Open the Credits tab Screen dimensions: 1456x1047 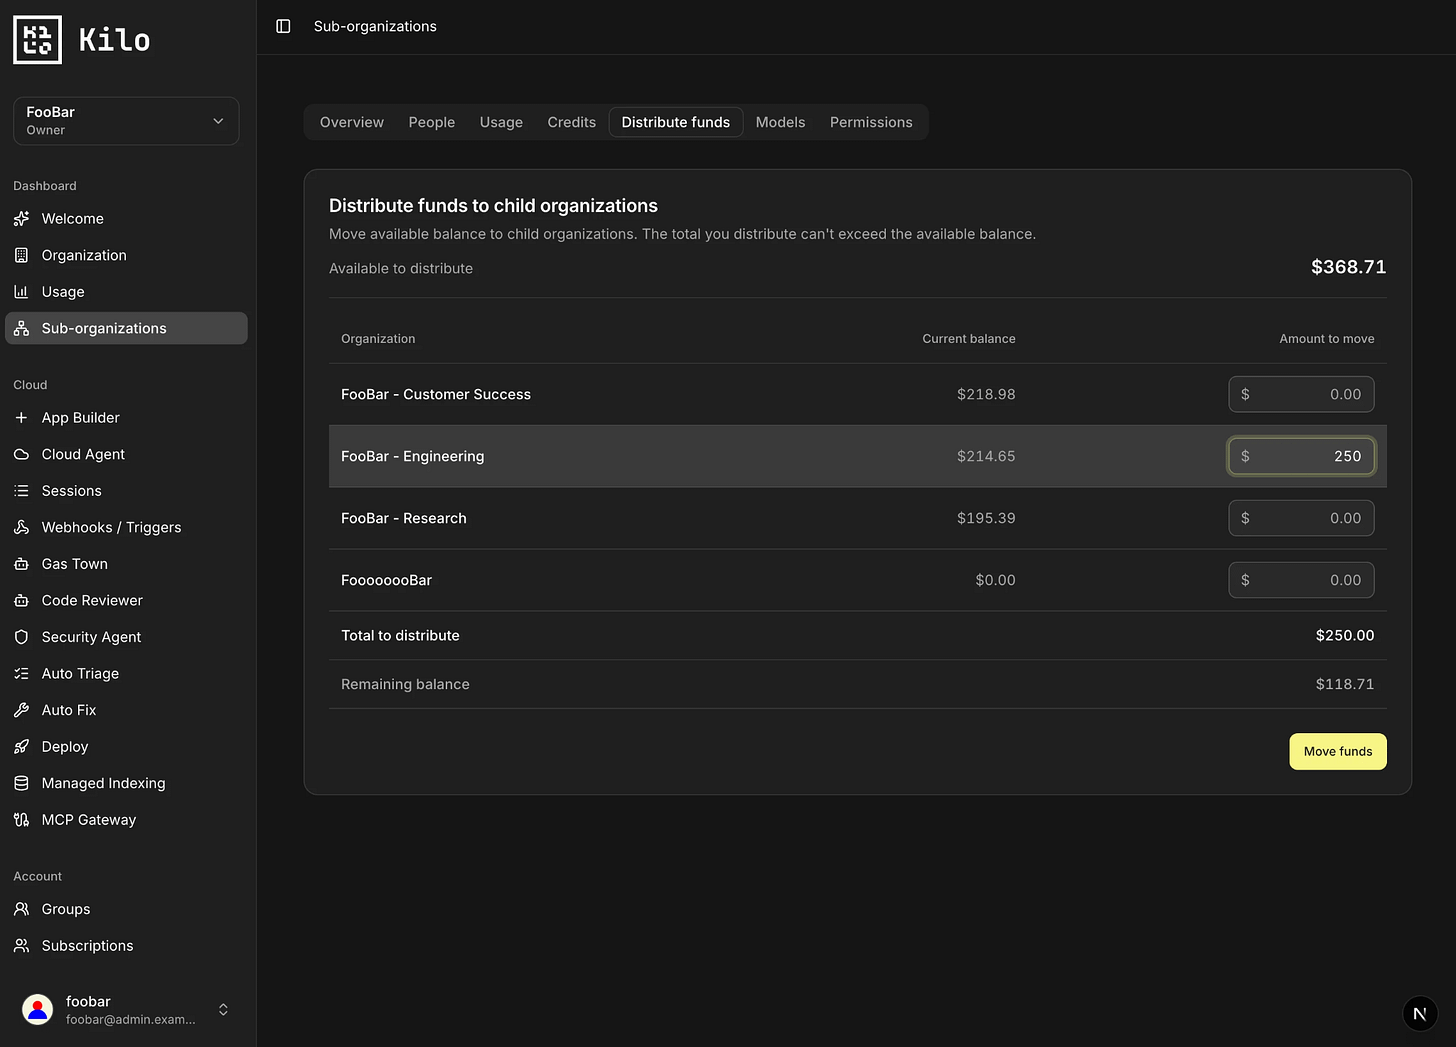pyautogui.click(x=572, y=122)
